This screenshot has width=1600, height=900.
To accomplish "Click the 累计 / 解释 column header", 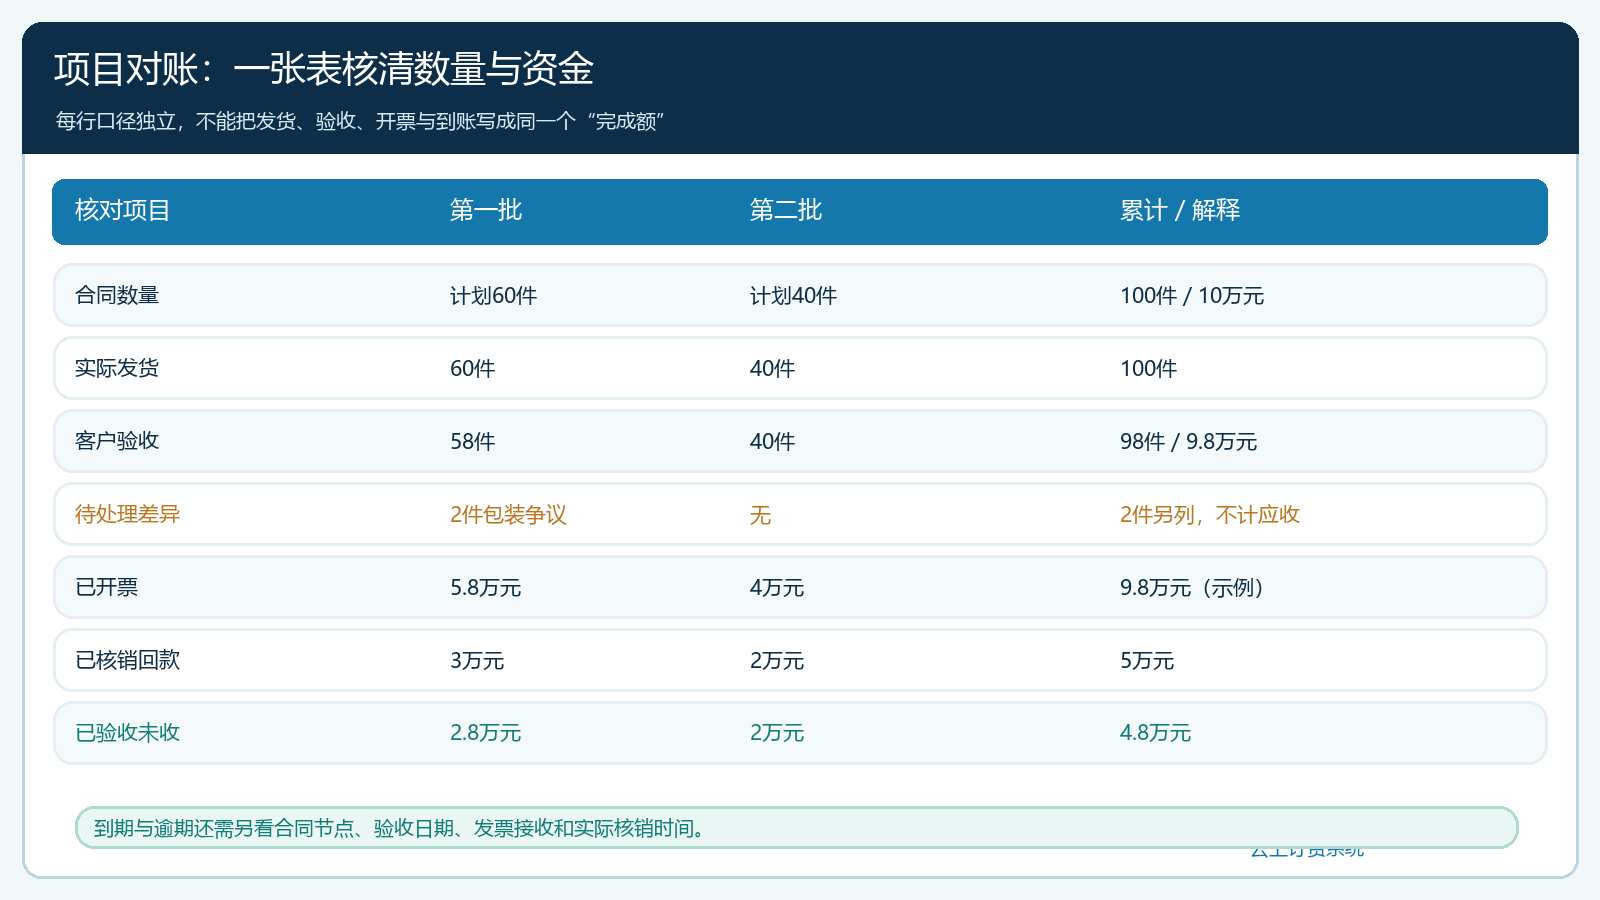I will point(1180,210).
